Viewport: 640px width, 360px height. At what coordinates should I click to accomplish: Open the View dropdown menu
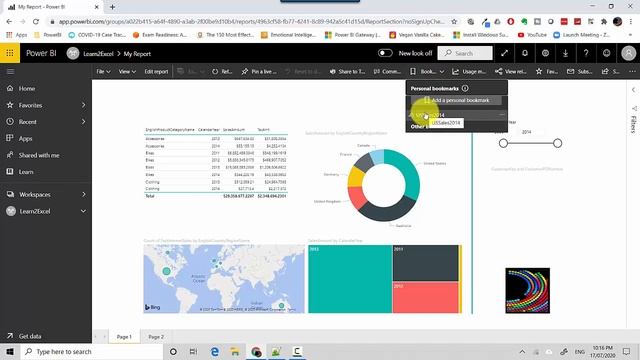tap(127, 71)
